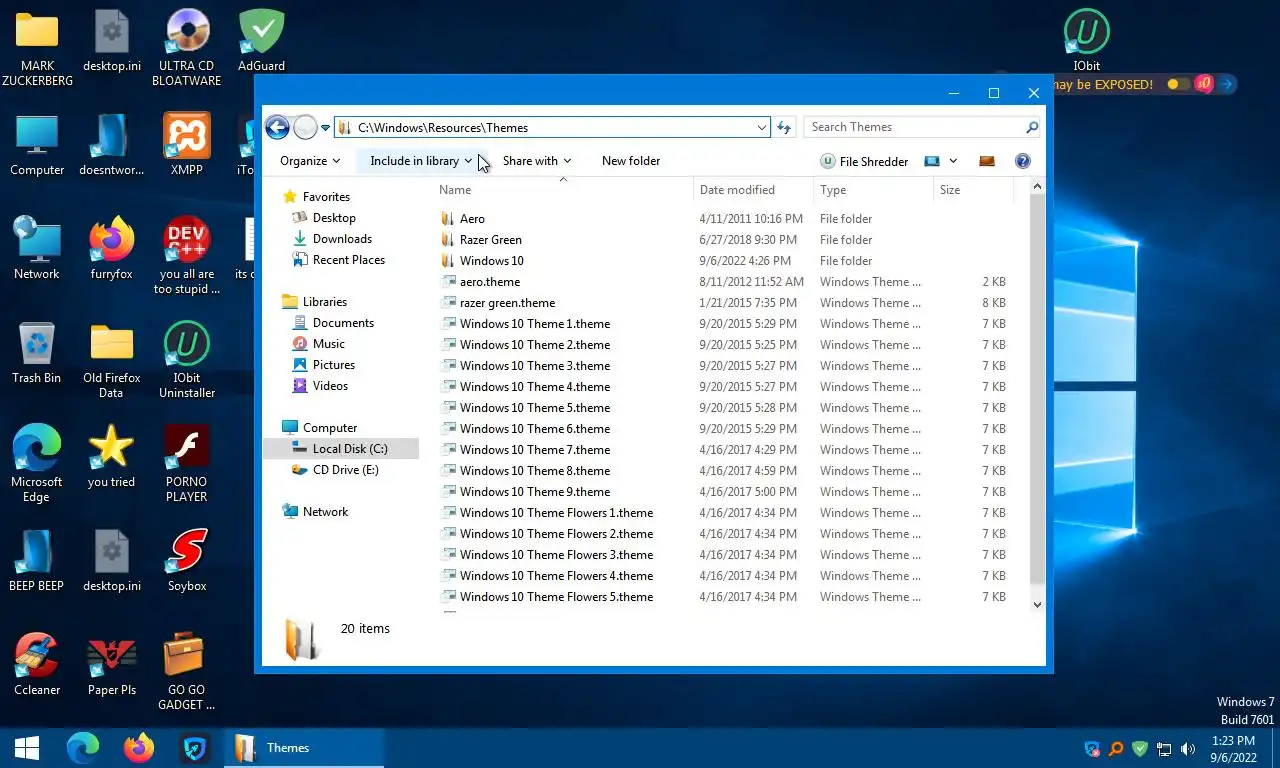
Task: Click the Forward navigation arrow in Explorer
Action: [305, 127]
